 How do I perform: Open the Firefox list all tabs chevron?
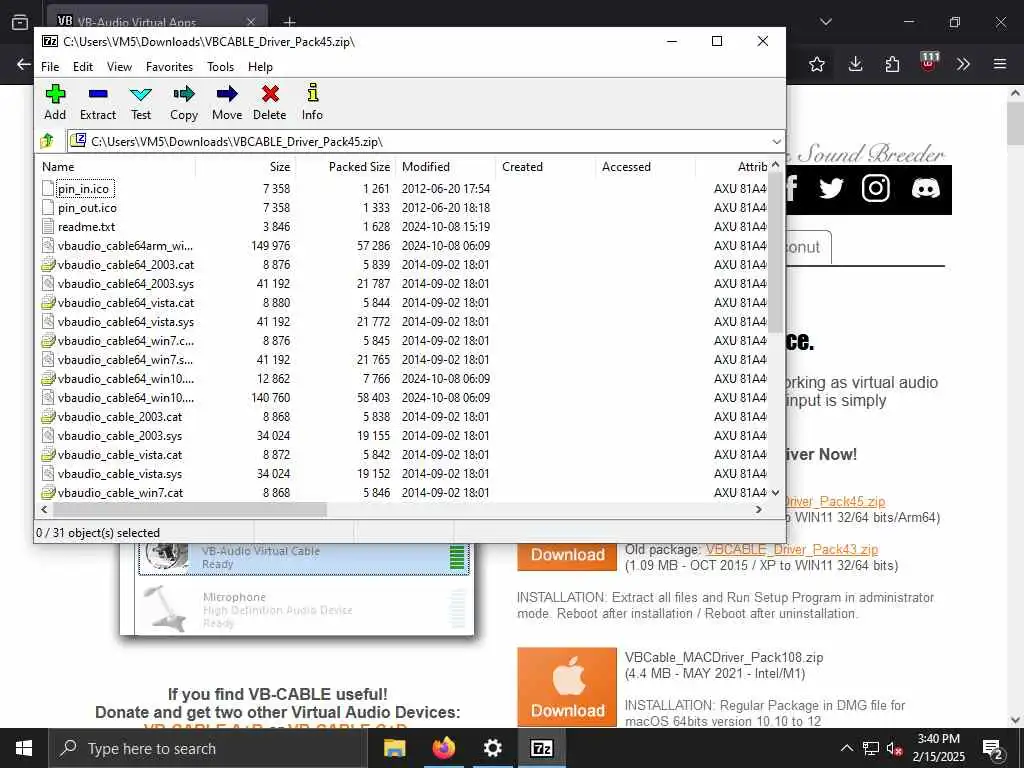(x=825, y=22)
